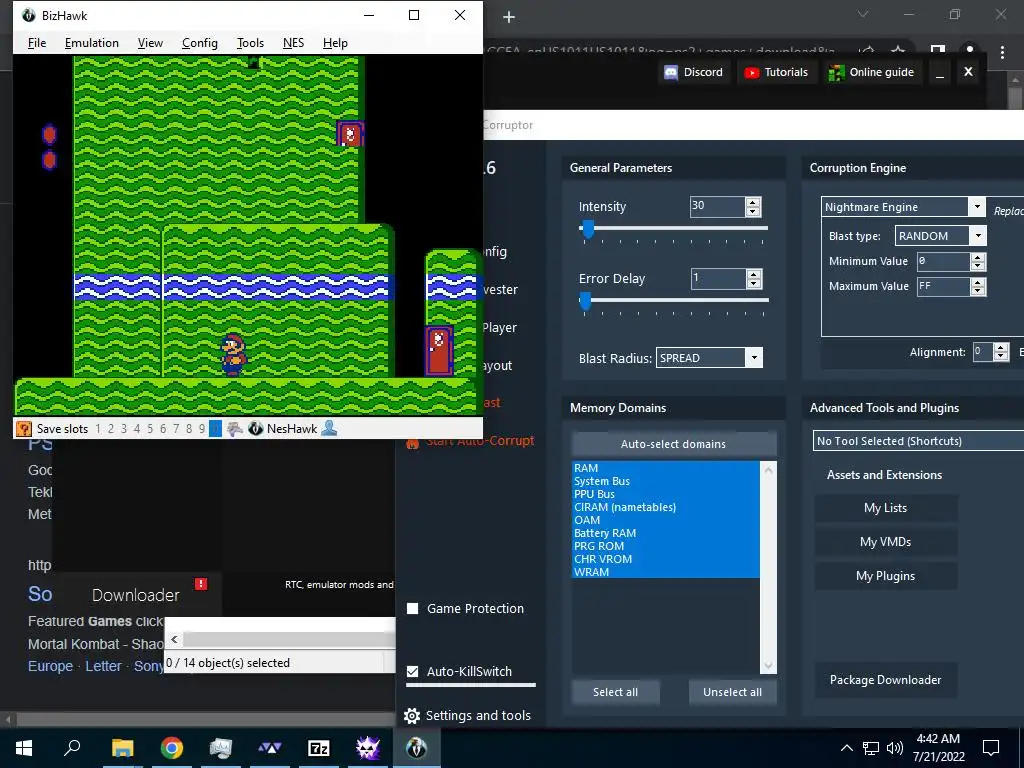Click the BizHawk window title icon
Screen dimensions: 1024x768
tap(29, 15)
